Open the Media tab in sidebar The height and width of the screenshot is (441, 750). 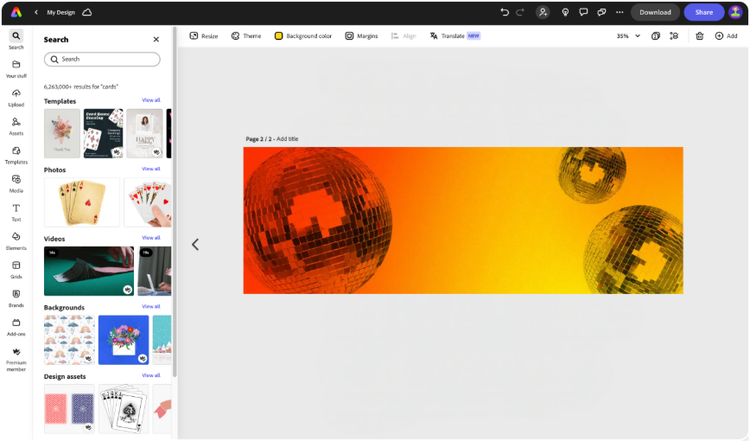coord(16,184)
